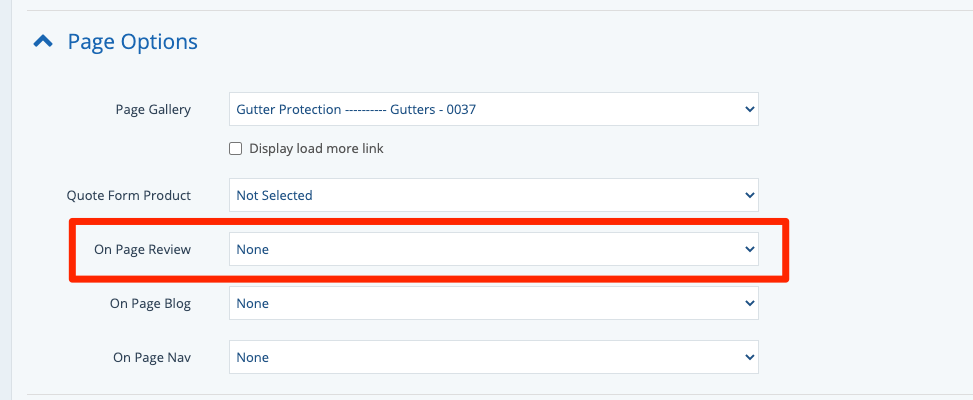Click the 'Quote Form Product' field label
Screen dimensions: 973x400
pyautogui.click(x=128, y=195)
